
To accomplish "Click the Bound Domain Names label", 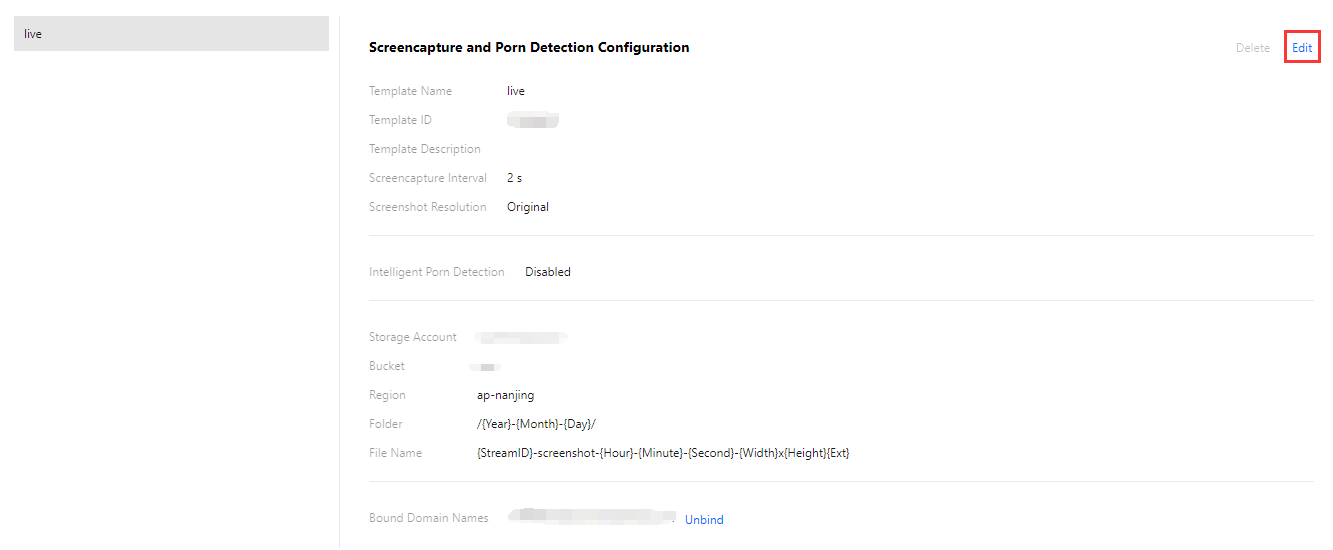I will point(428,518).
